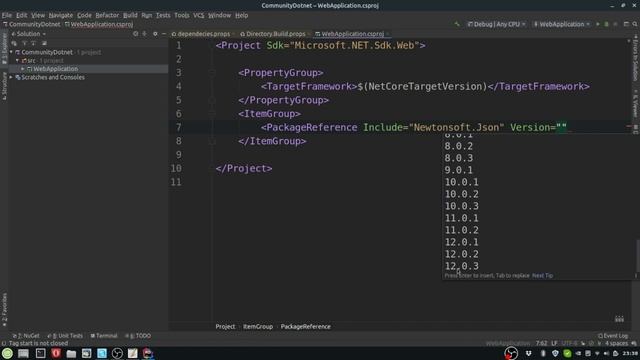
Task: Click the LF line separator indicator
Action: (554, 343)
